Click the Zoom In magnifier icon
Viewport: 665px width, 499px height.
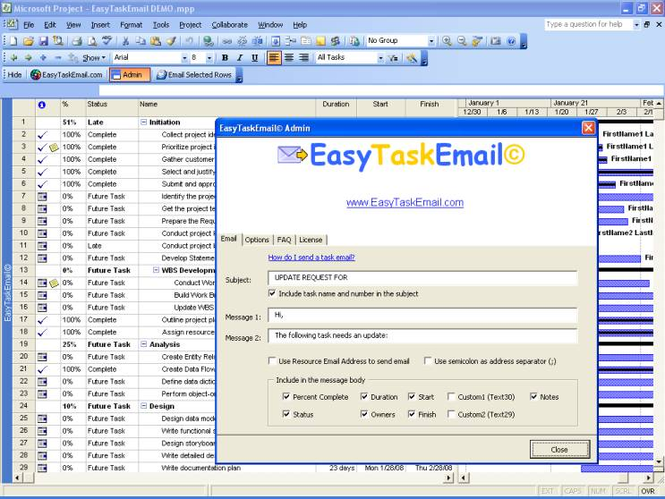tap(447, 41)
